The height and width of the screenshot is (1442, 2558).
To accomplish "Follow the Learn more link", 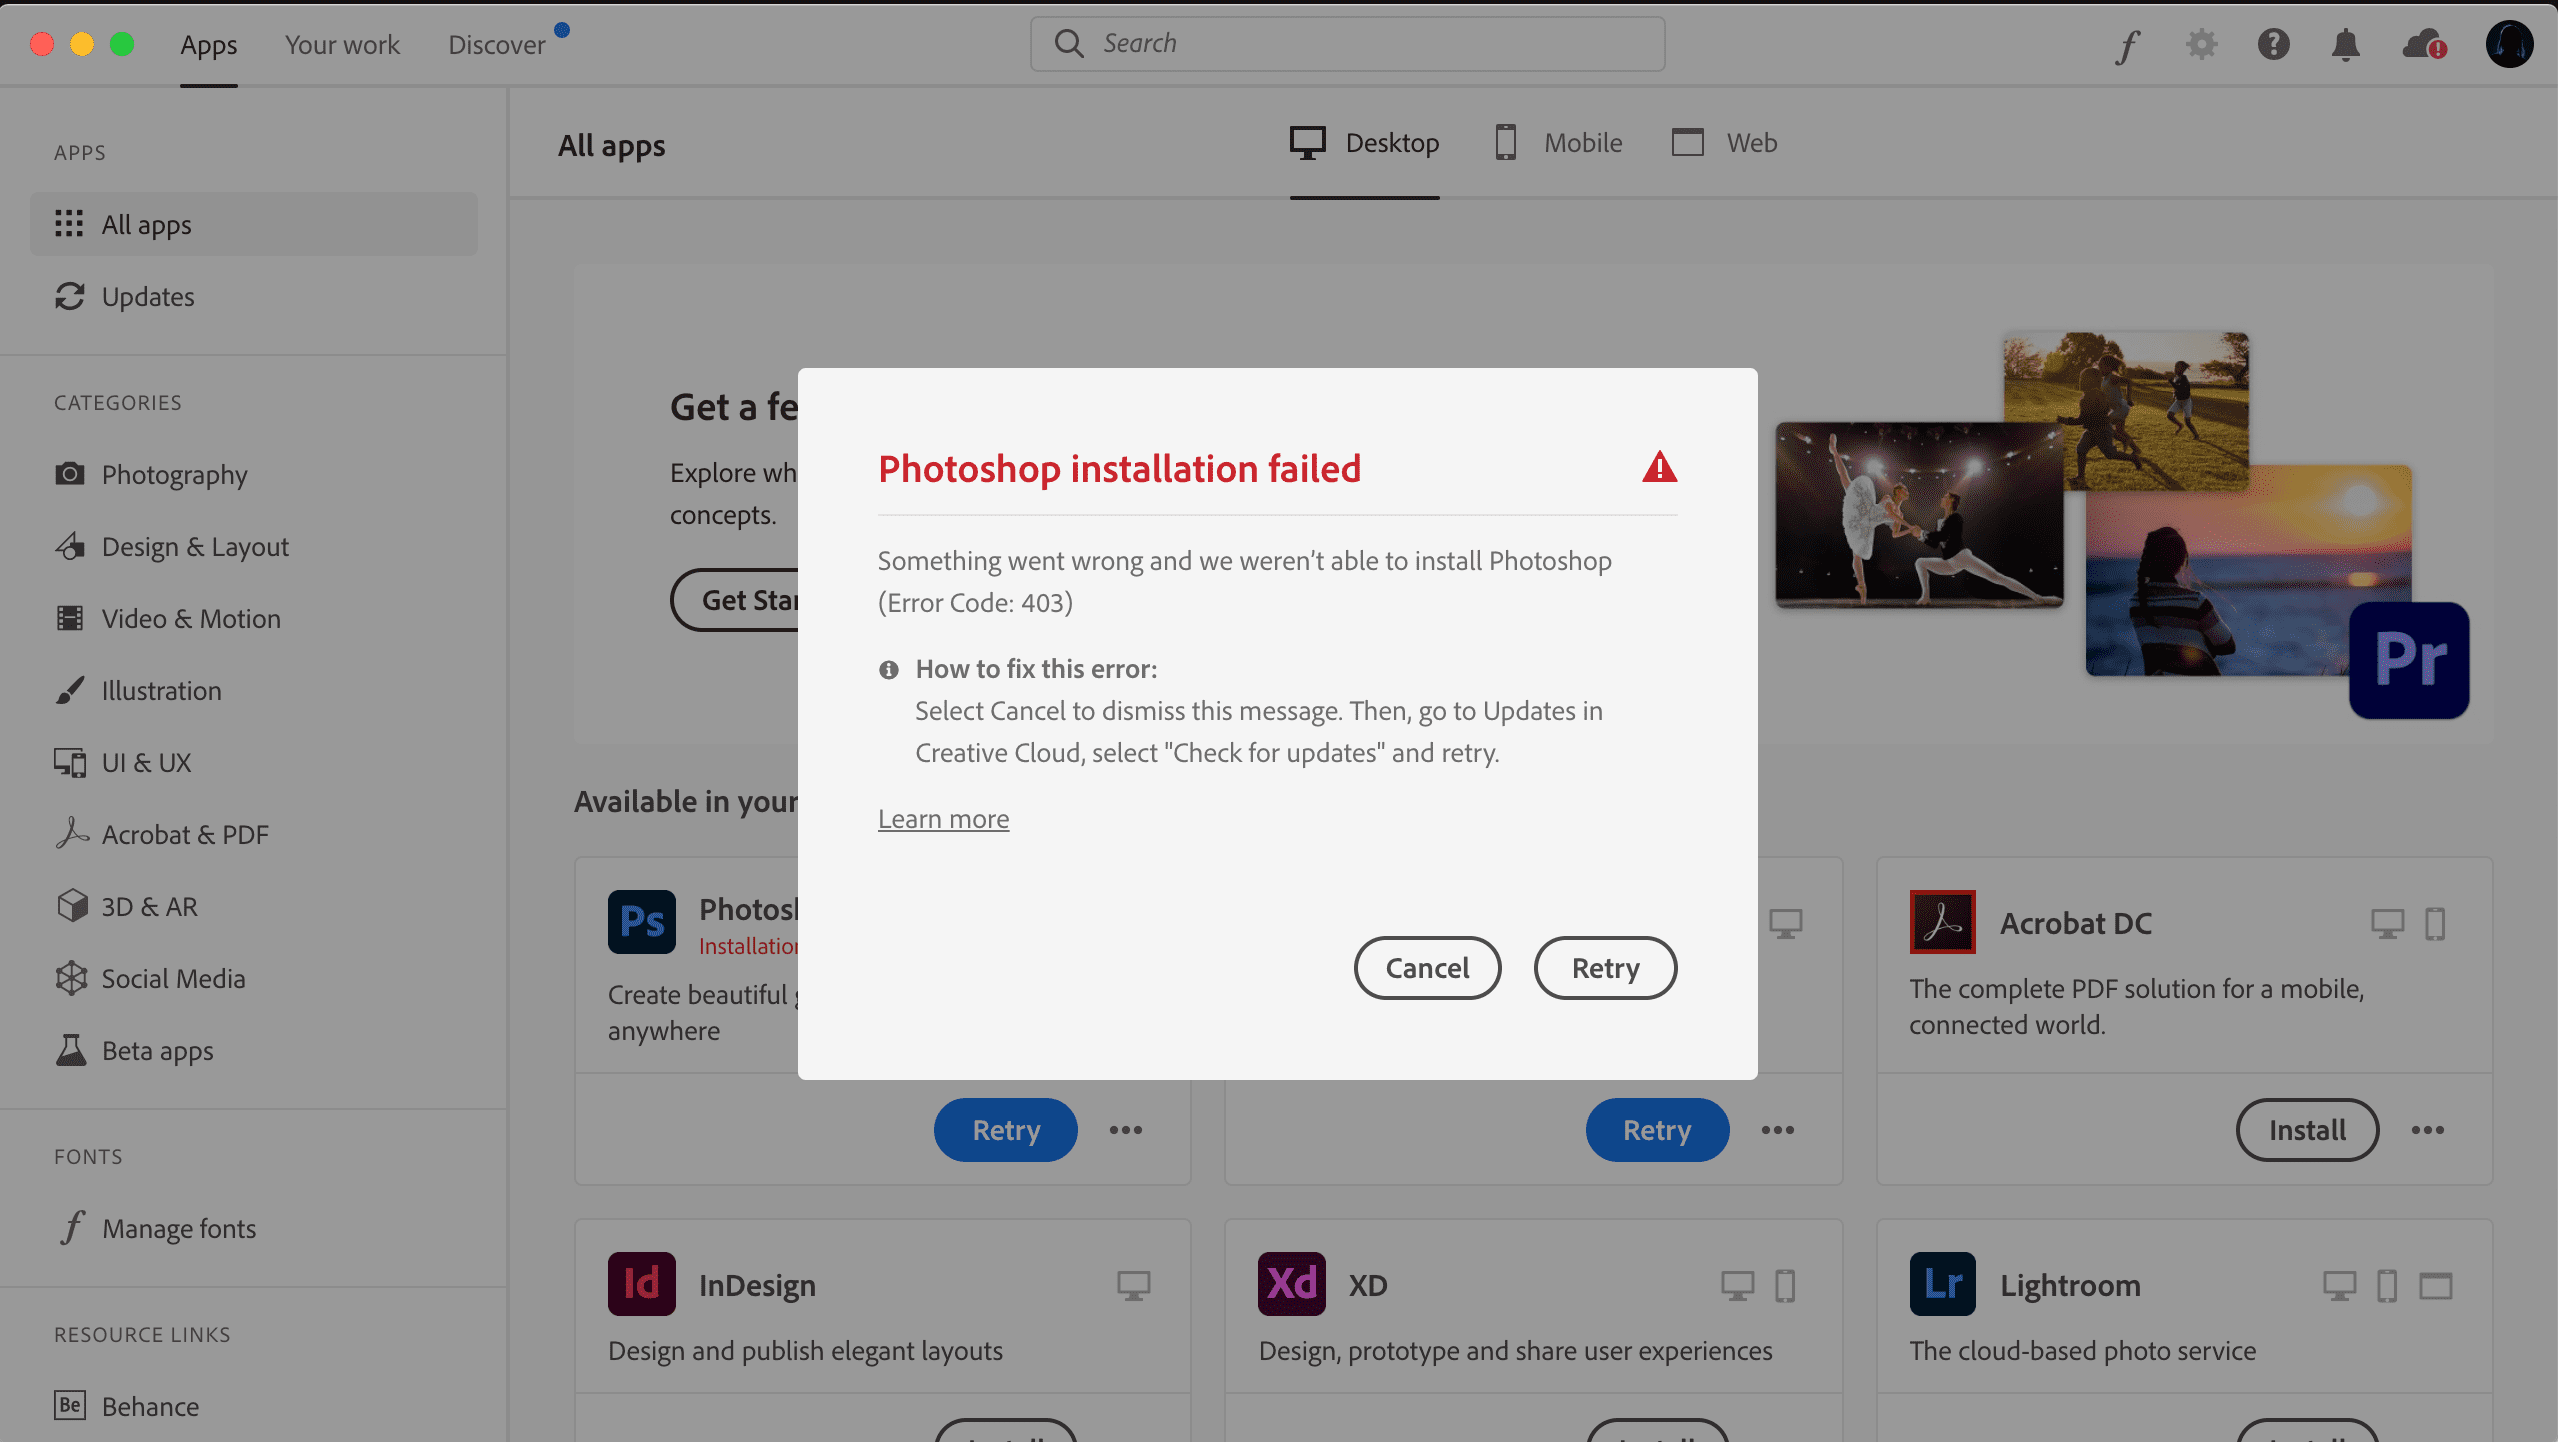I will click(943, 819).
